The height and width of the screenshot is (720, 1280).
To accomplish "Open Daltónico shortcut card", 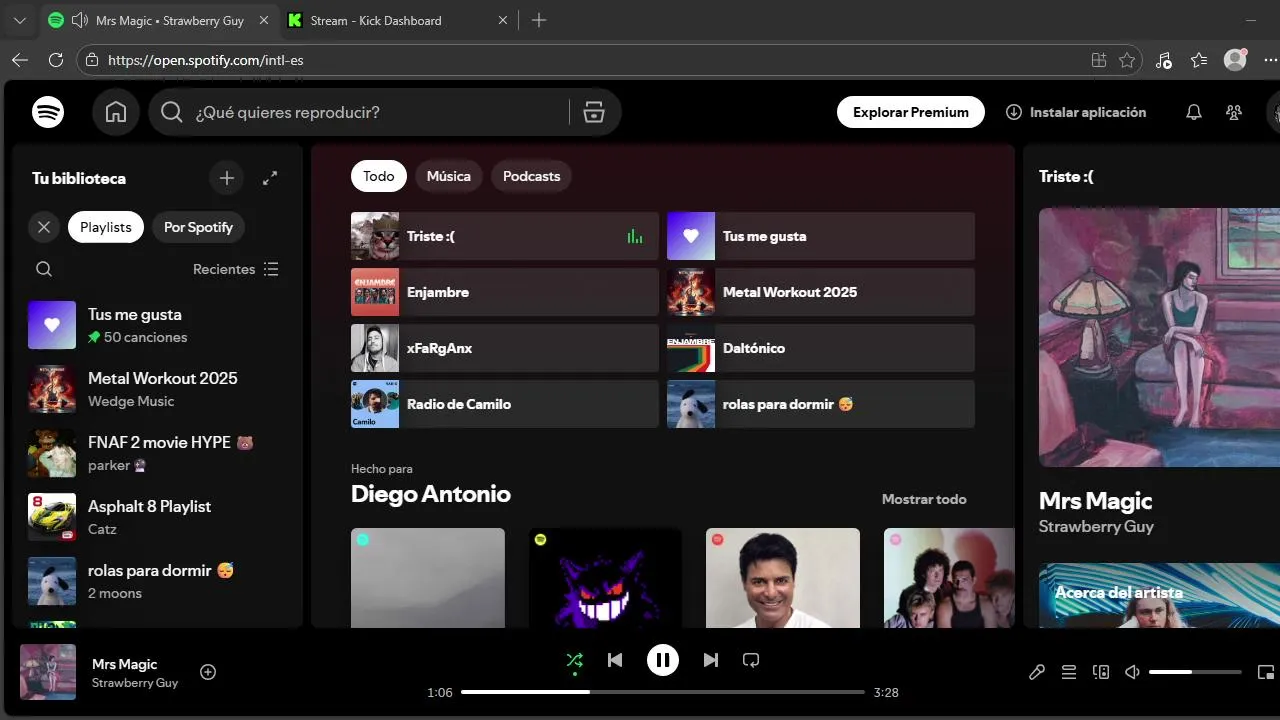I will tap(821, 348).
